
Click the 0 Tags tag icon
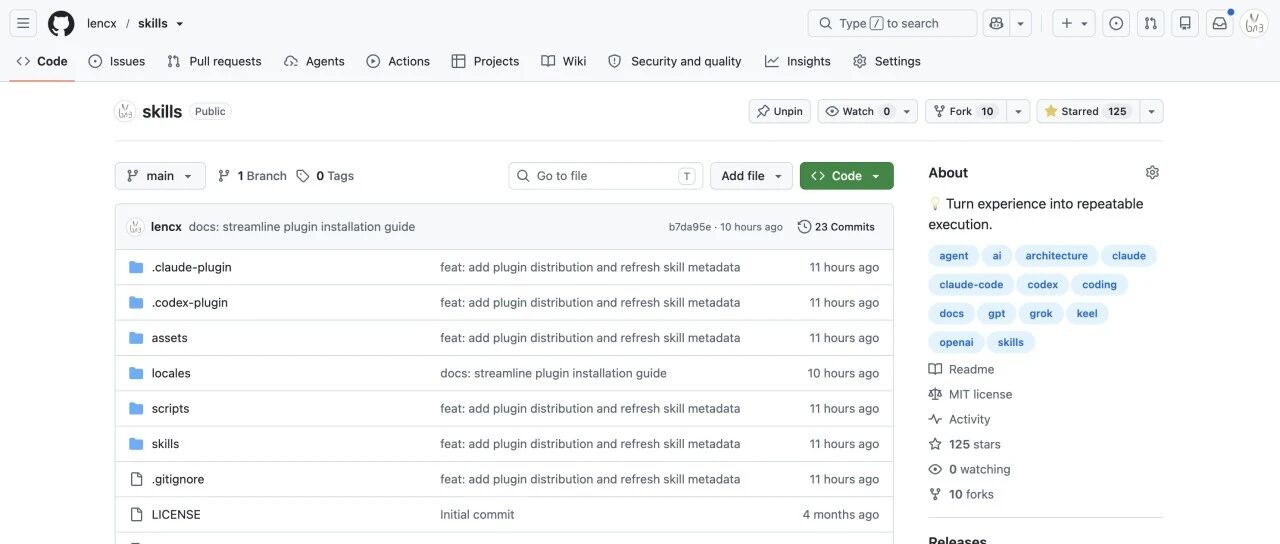(303, 176)
